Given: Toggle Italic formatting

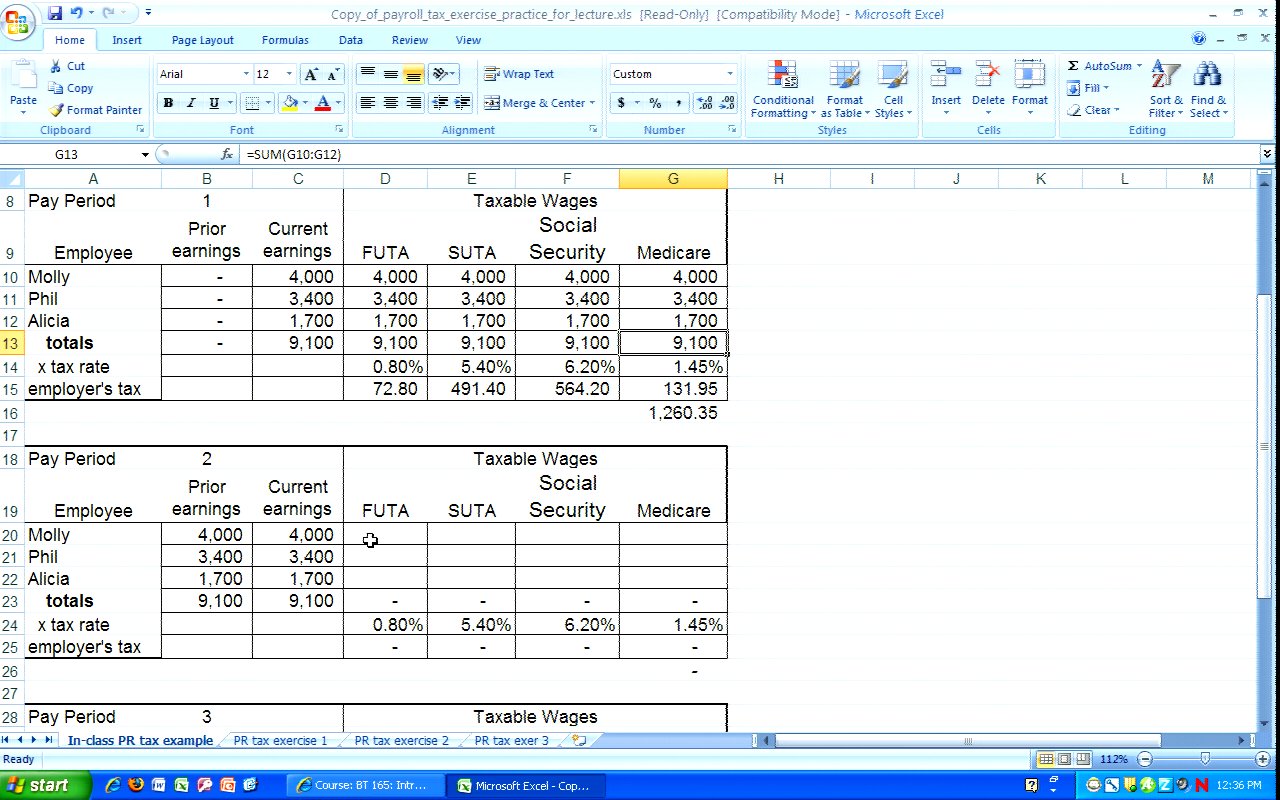Looking at the screenshot, I should (191, 103).
